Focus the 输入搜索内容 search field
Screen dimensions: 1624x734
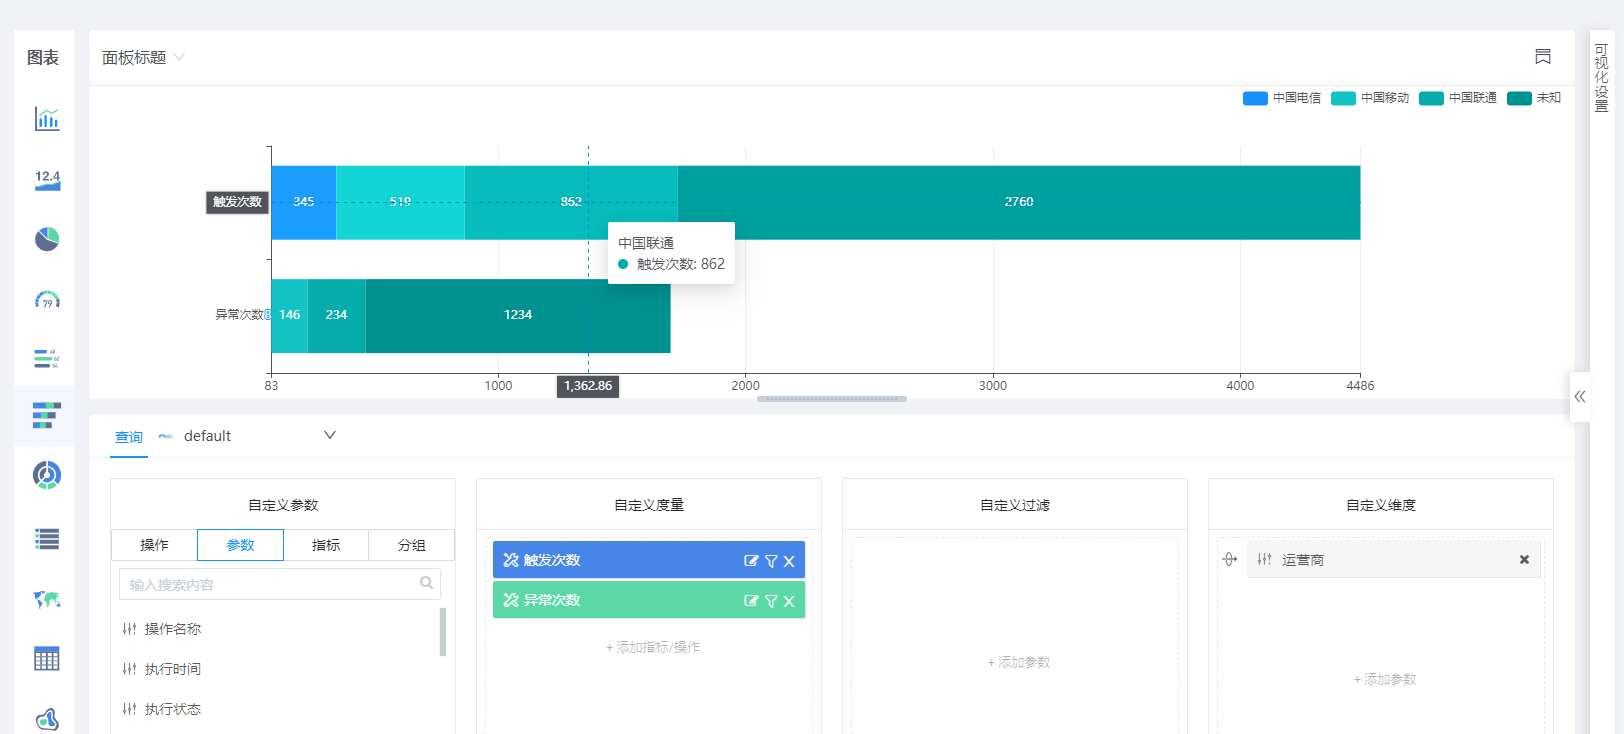280,584
